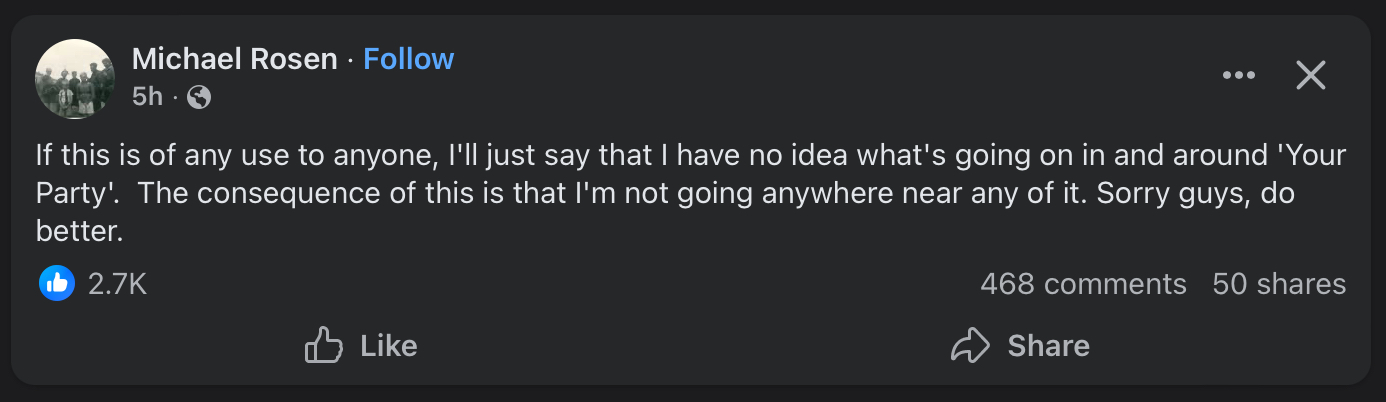The height and width of the screenshot is (402, 1386).
Task: Click the words "Sorry guys" in the post
Action: tap(1166, 194)
